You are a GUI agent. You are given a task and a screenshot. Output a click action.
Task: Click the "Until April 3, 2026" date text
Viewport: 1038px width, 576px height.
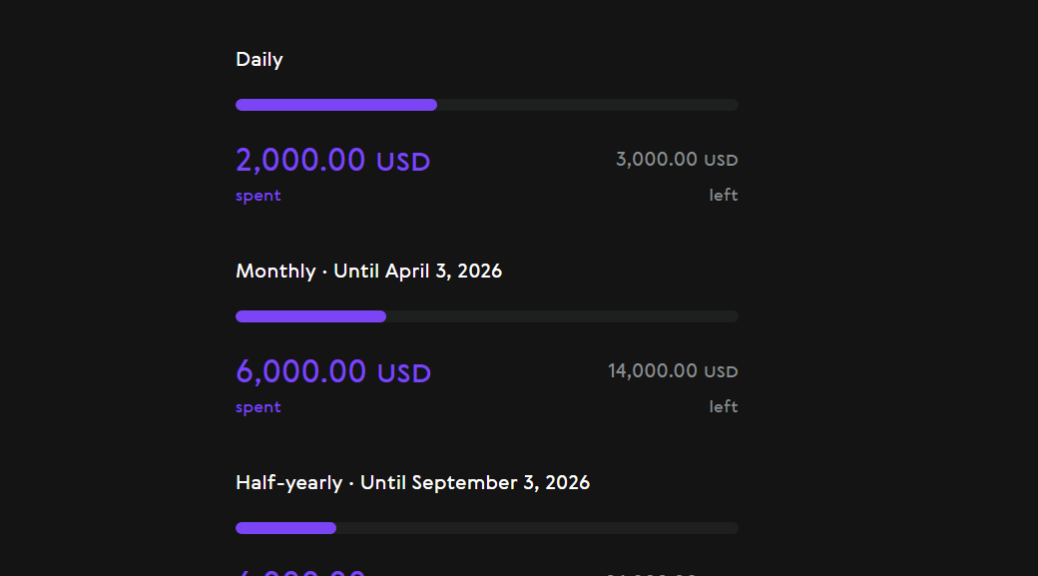pyautogui.click(x=417, y=271)
